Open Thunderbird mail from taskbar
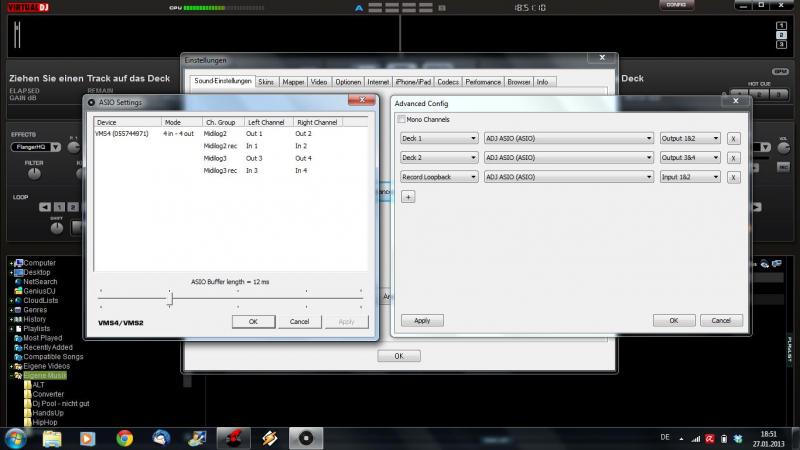This screenshot has width=800, height=450. tap(161, 438)
